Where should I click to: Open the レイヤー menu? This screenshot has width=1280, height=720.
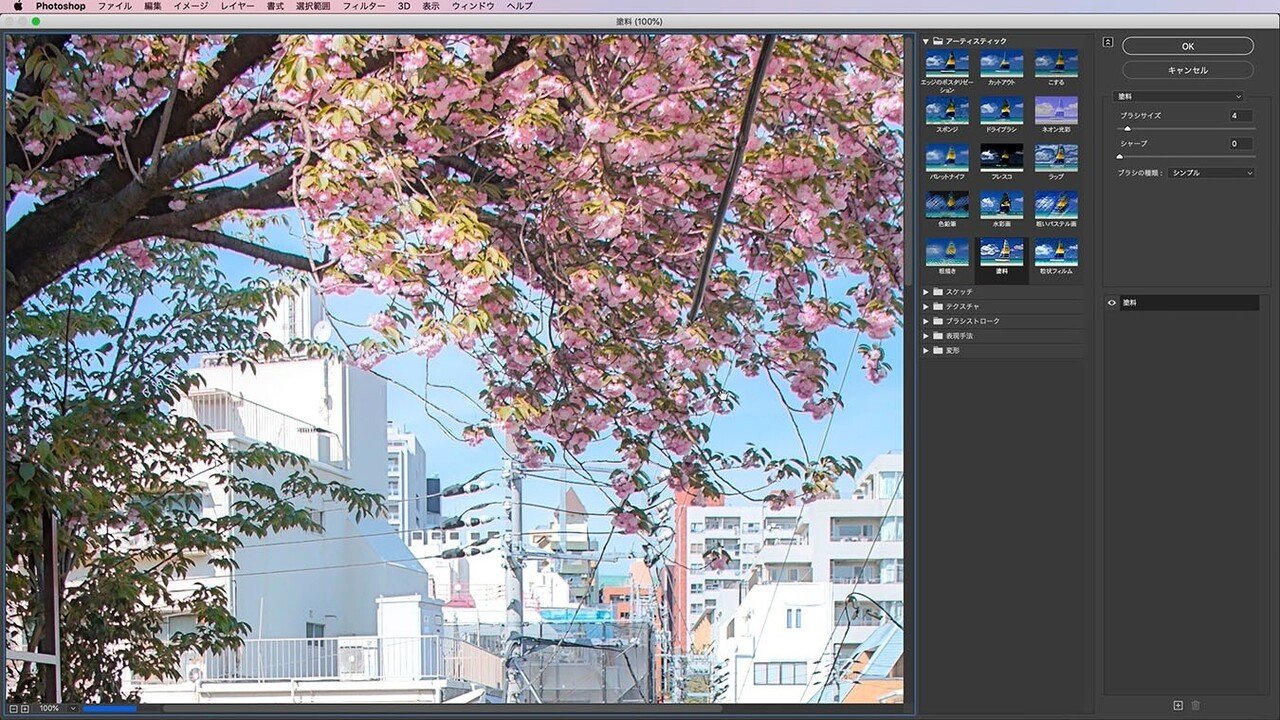237,6
